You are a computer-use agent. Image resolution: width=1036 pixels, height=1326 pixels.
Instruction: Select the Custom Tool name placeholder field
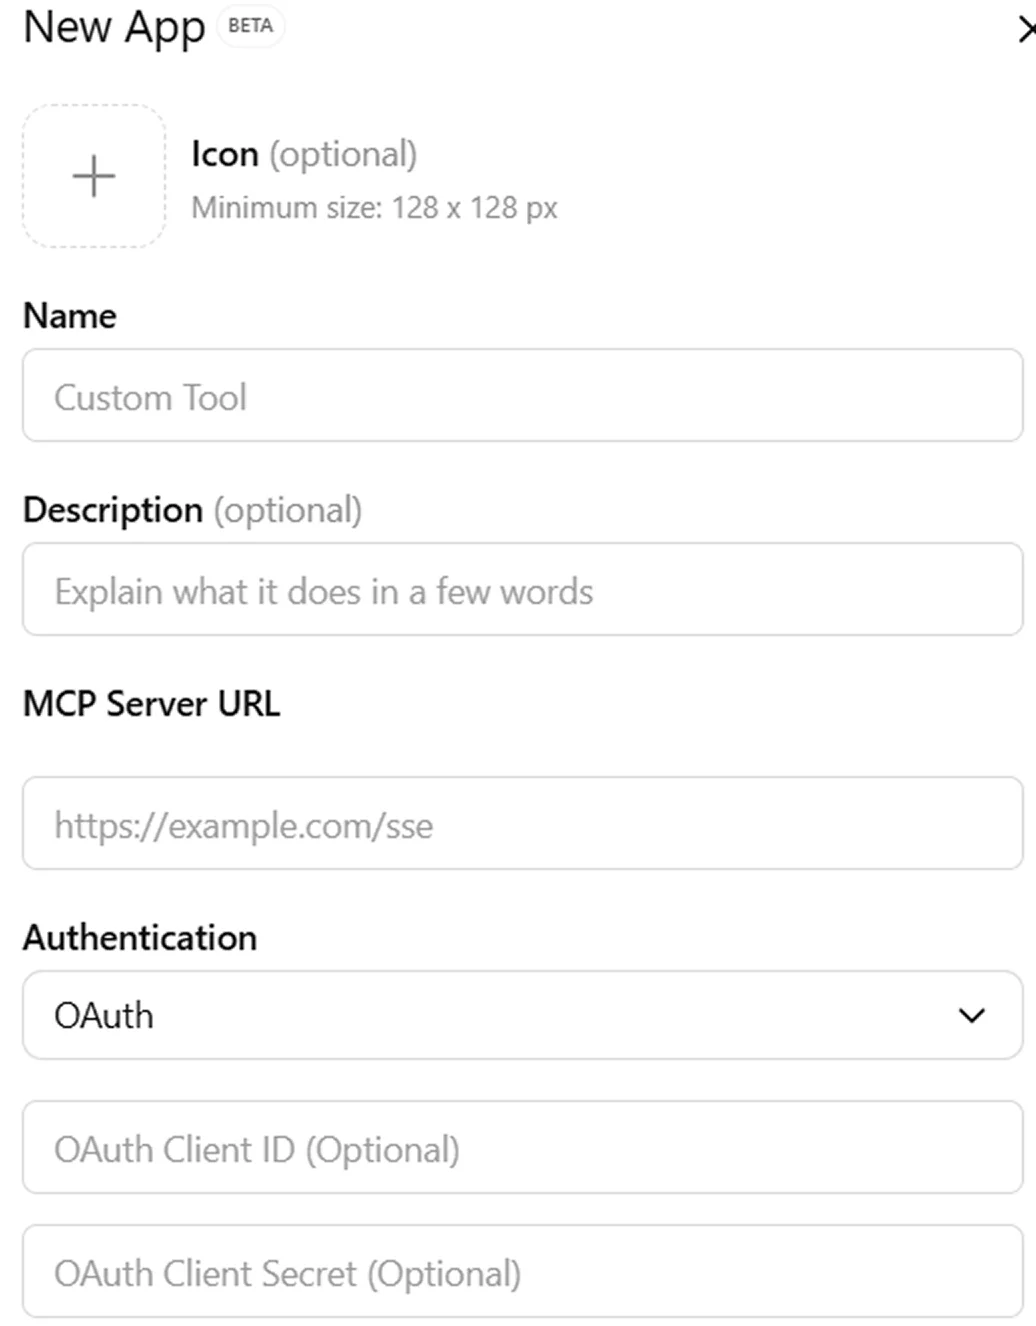point(520,396)
